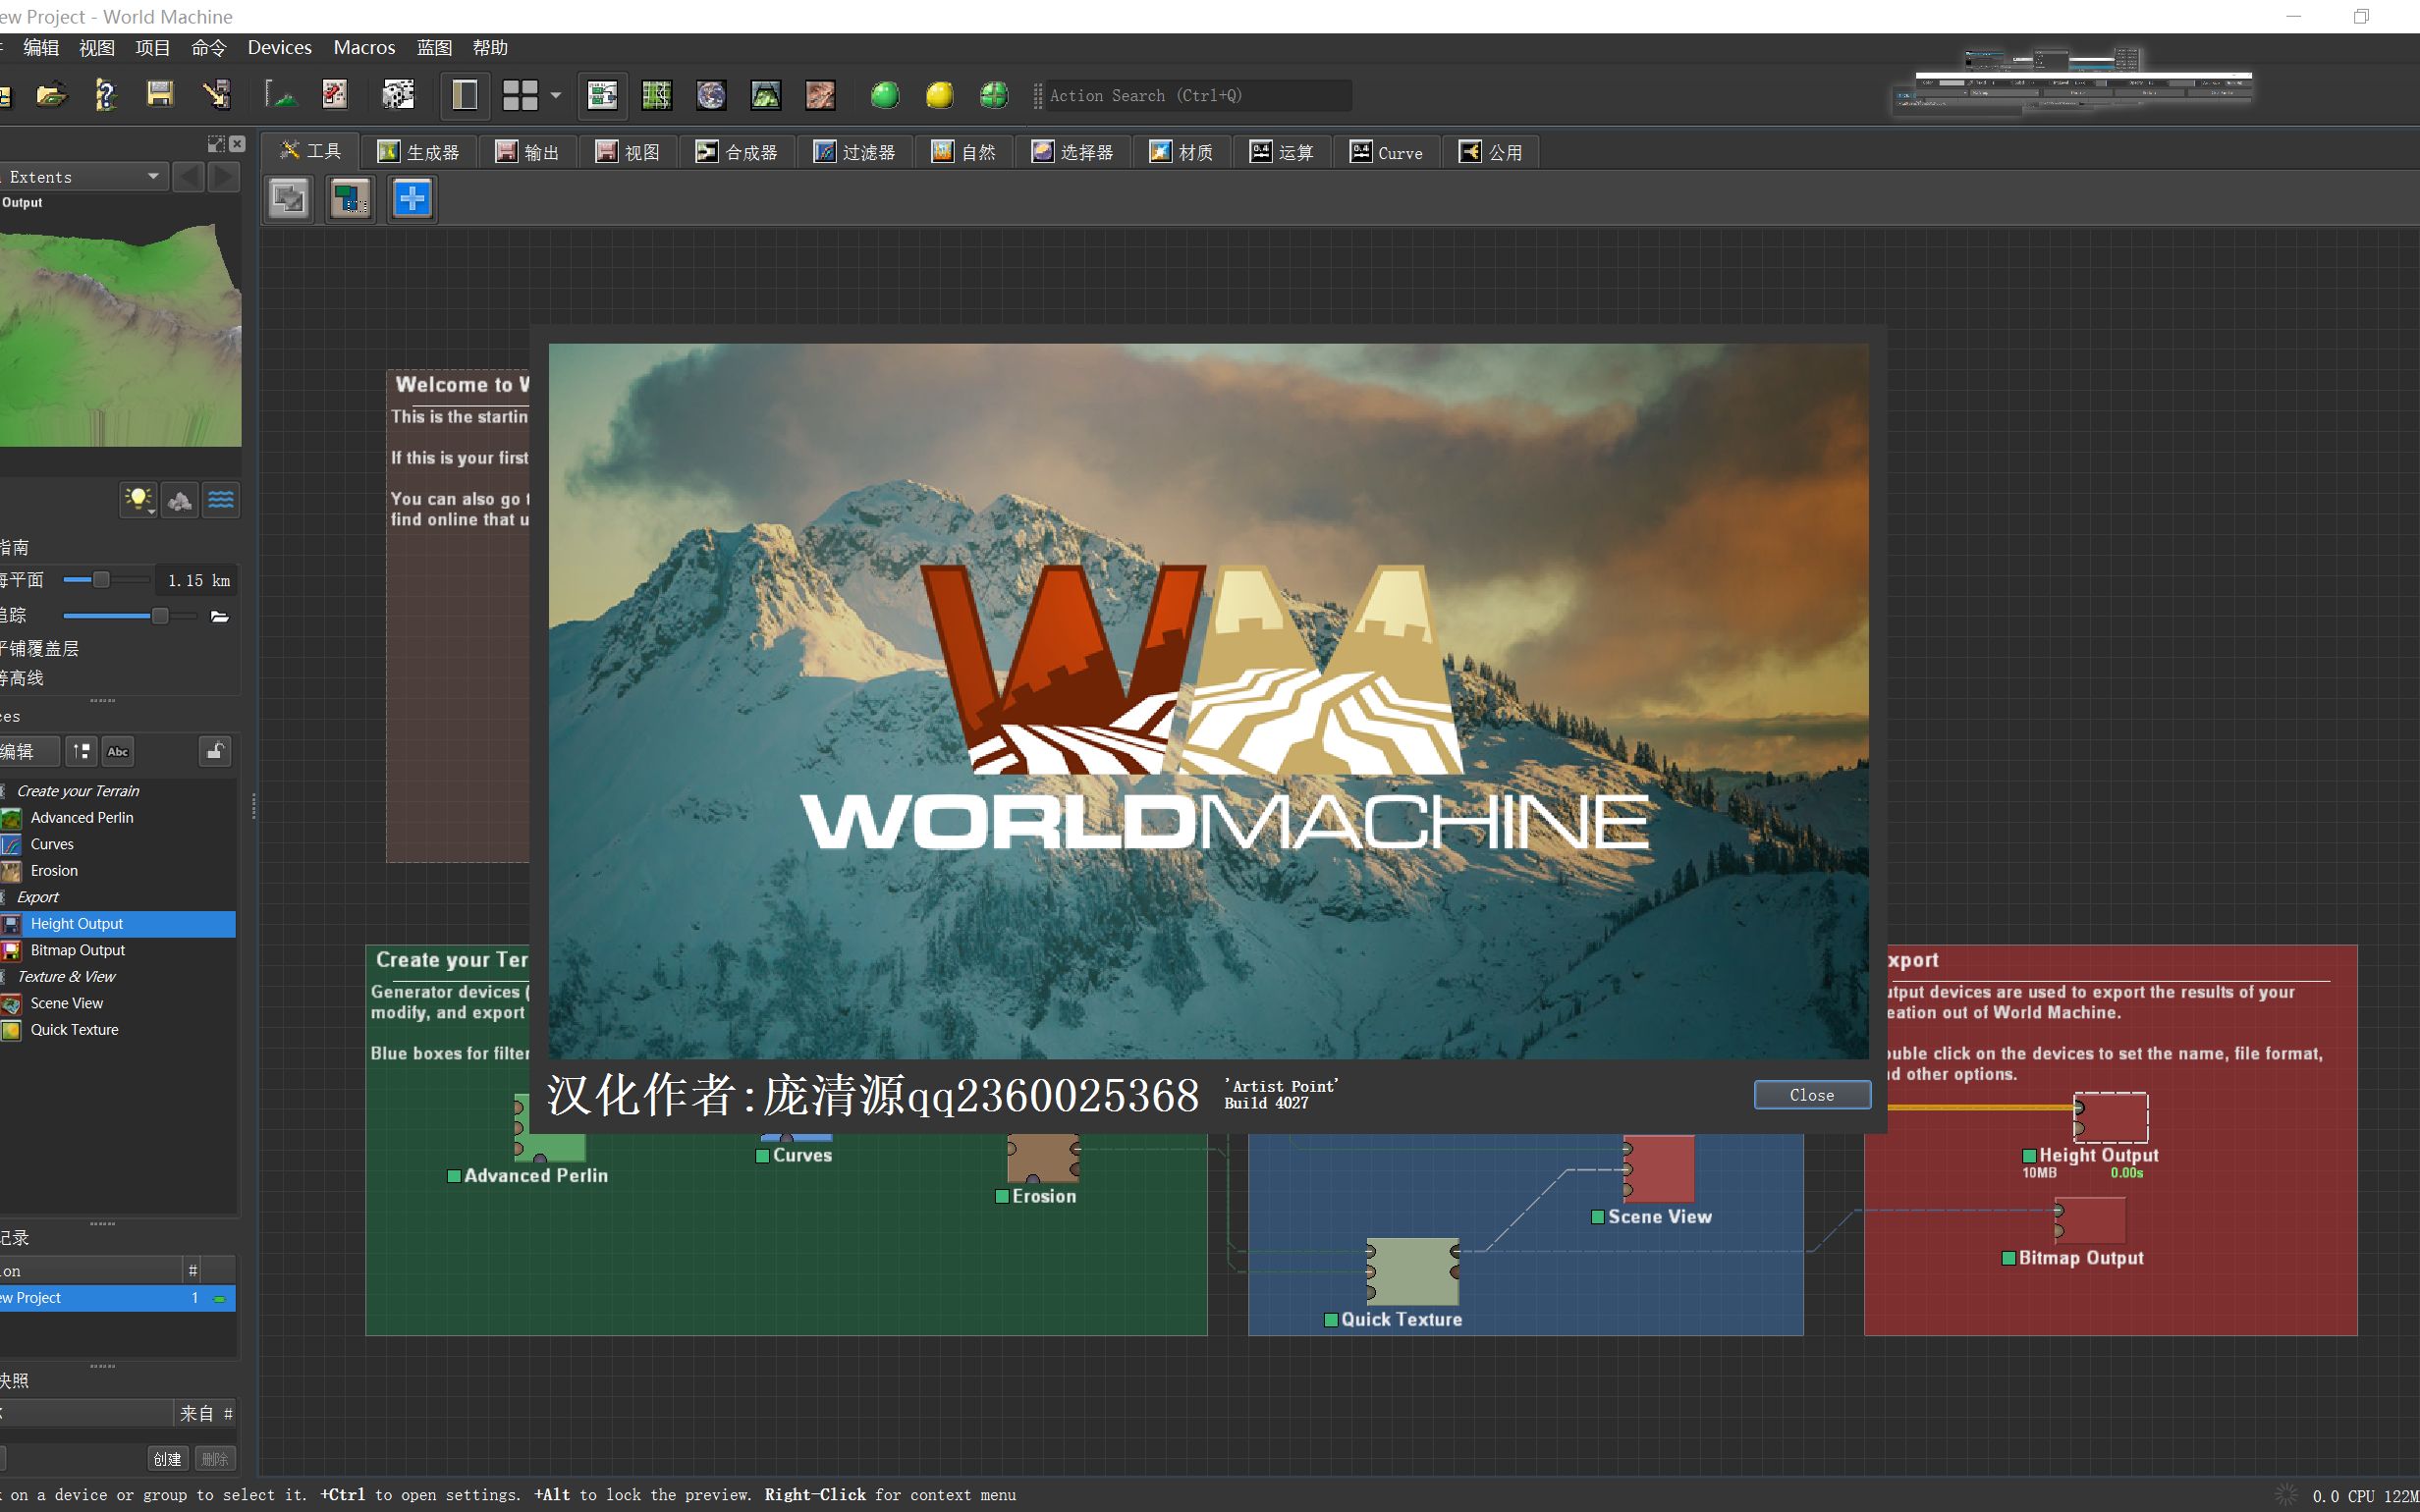Click the blue plus add-device icon
2420x1512 pixels.
(x=412, y=199)
